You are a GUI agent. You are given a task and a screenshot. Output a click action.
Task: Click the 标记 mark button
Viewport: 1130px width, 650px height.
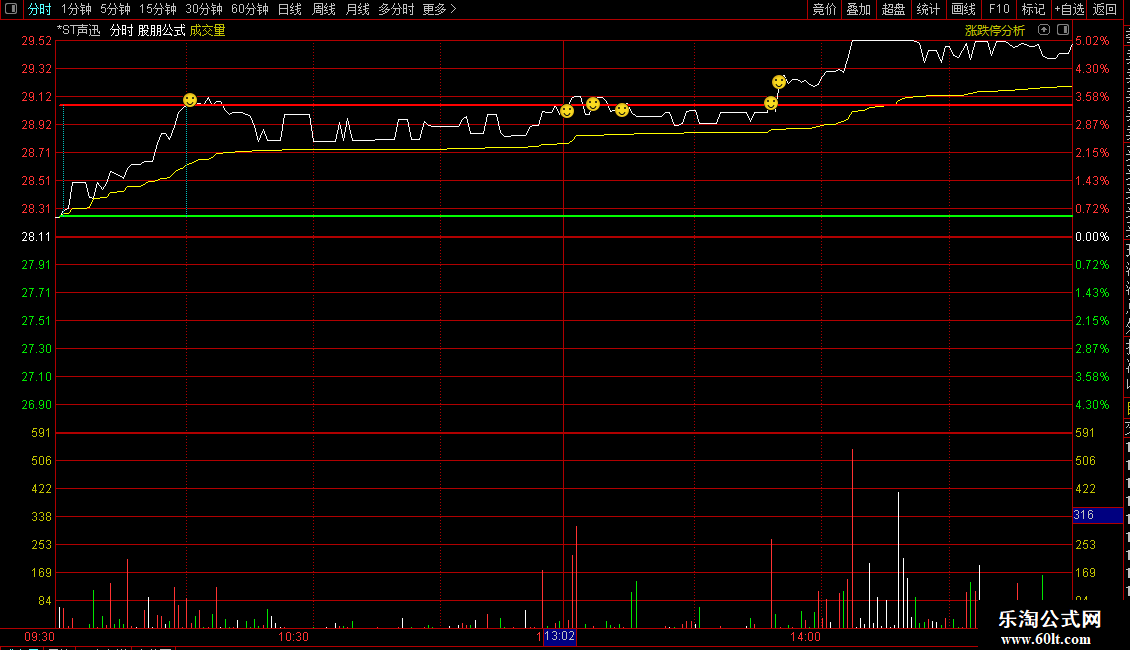coord(1033,9)
